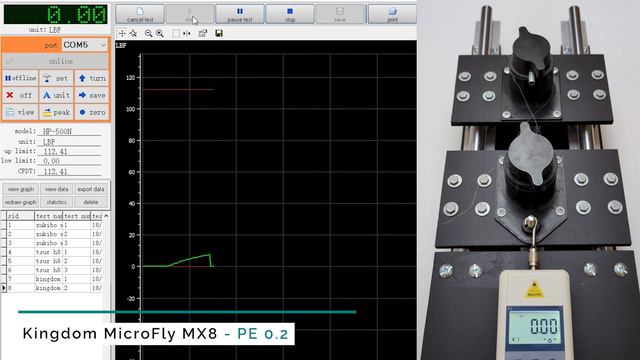Stop the running test
Image resolution: width=640 pixels, height=360 pixels.
coord(290,14)
